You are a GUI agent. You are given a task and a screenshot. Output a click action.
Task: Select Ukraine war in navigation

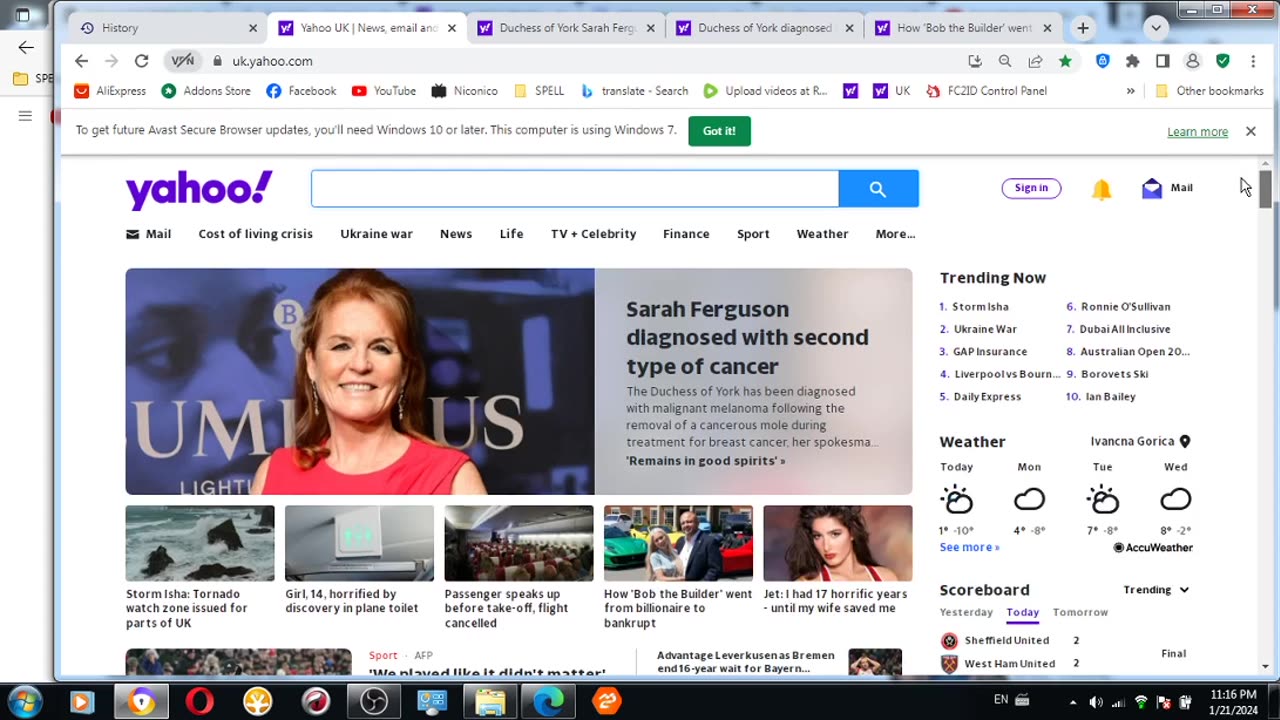[376, 234]
